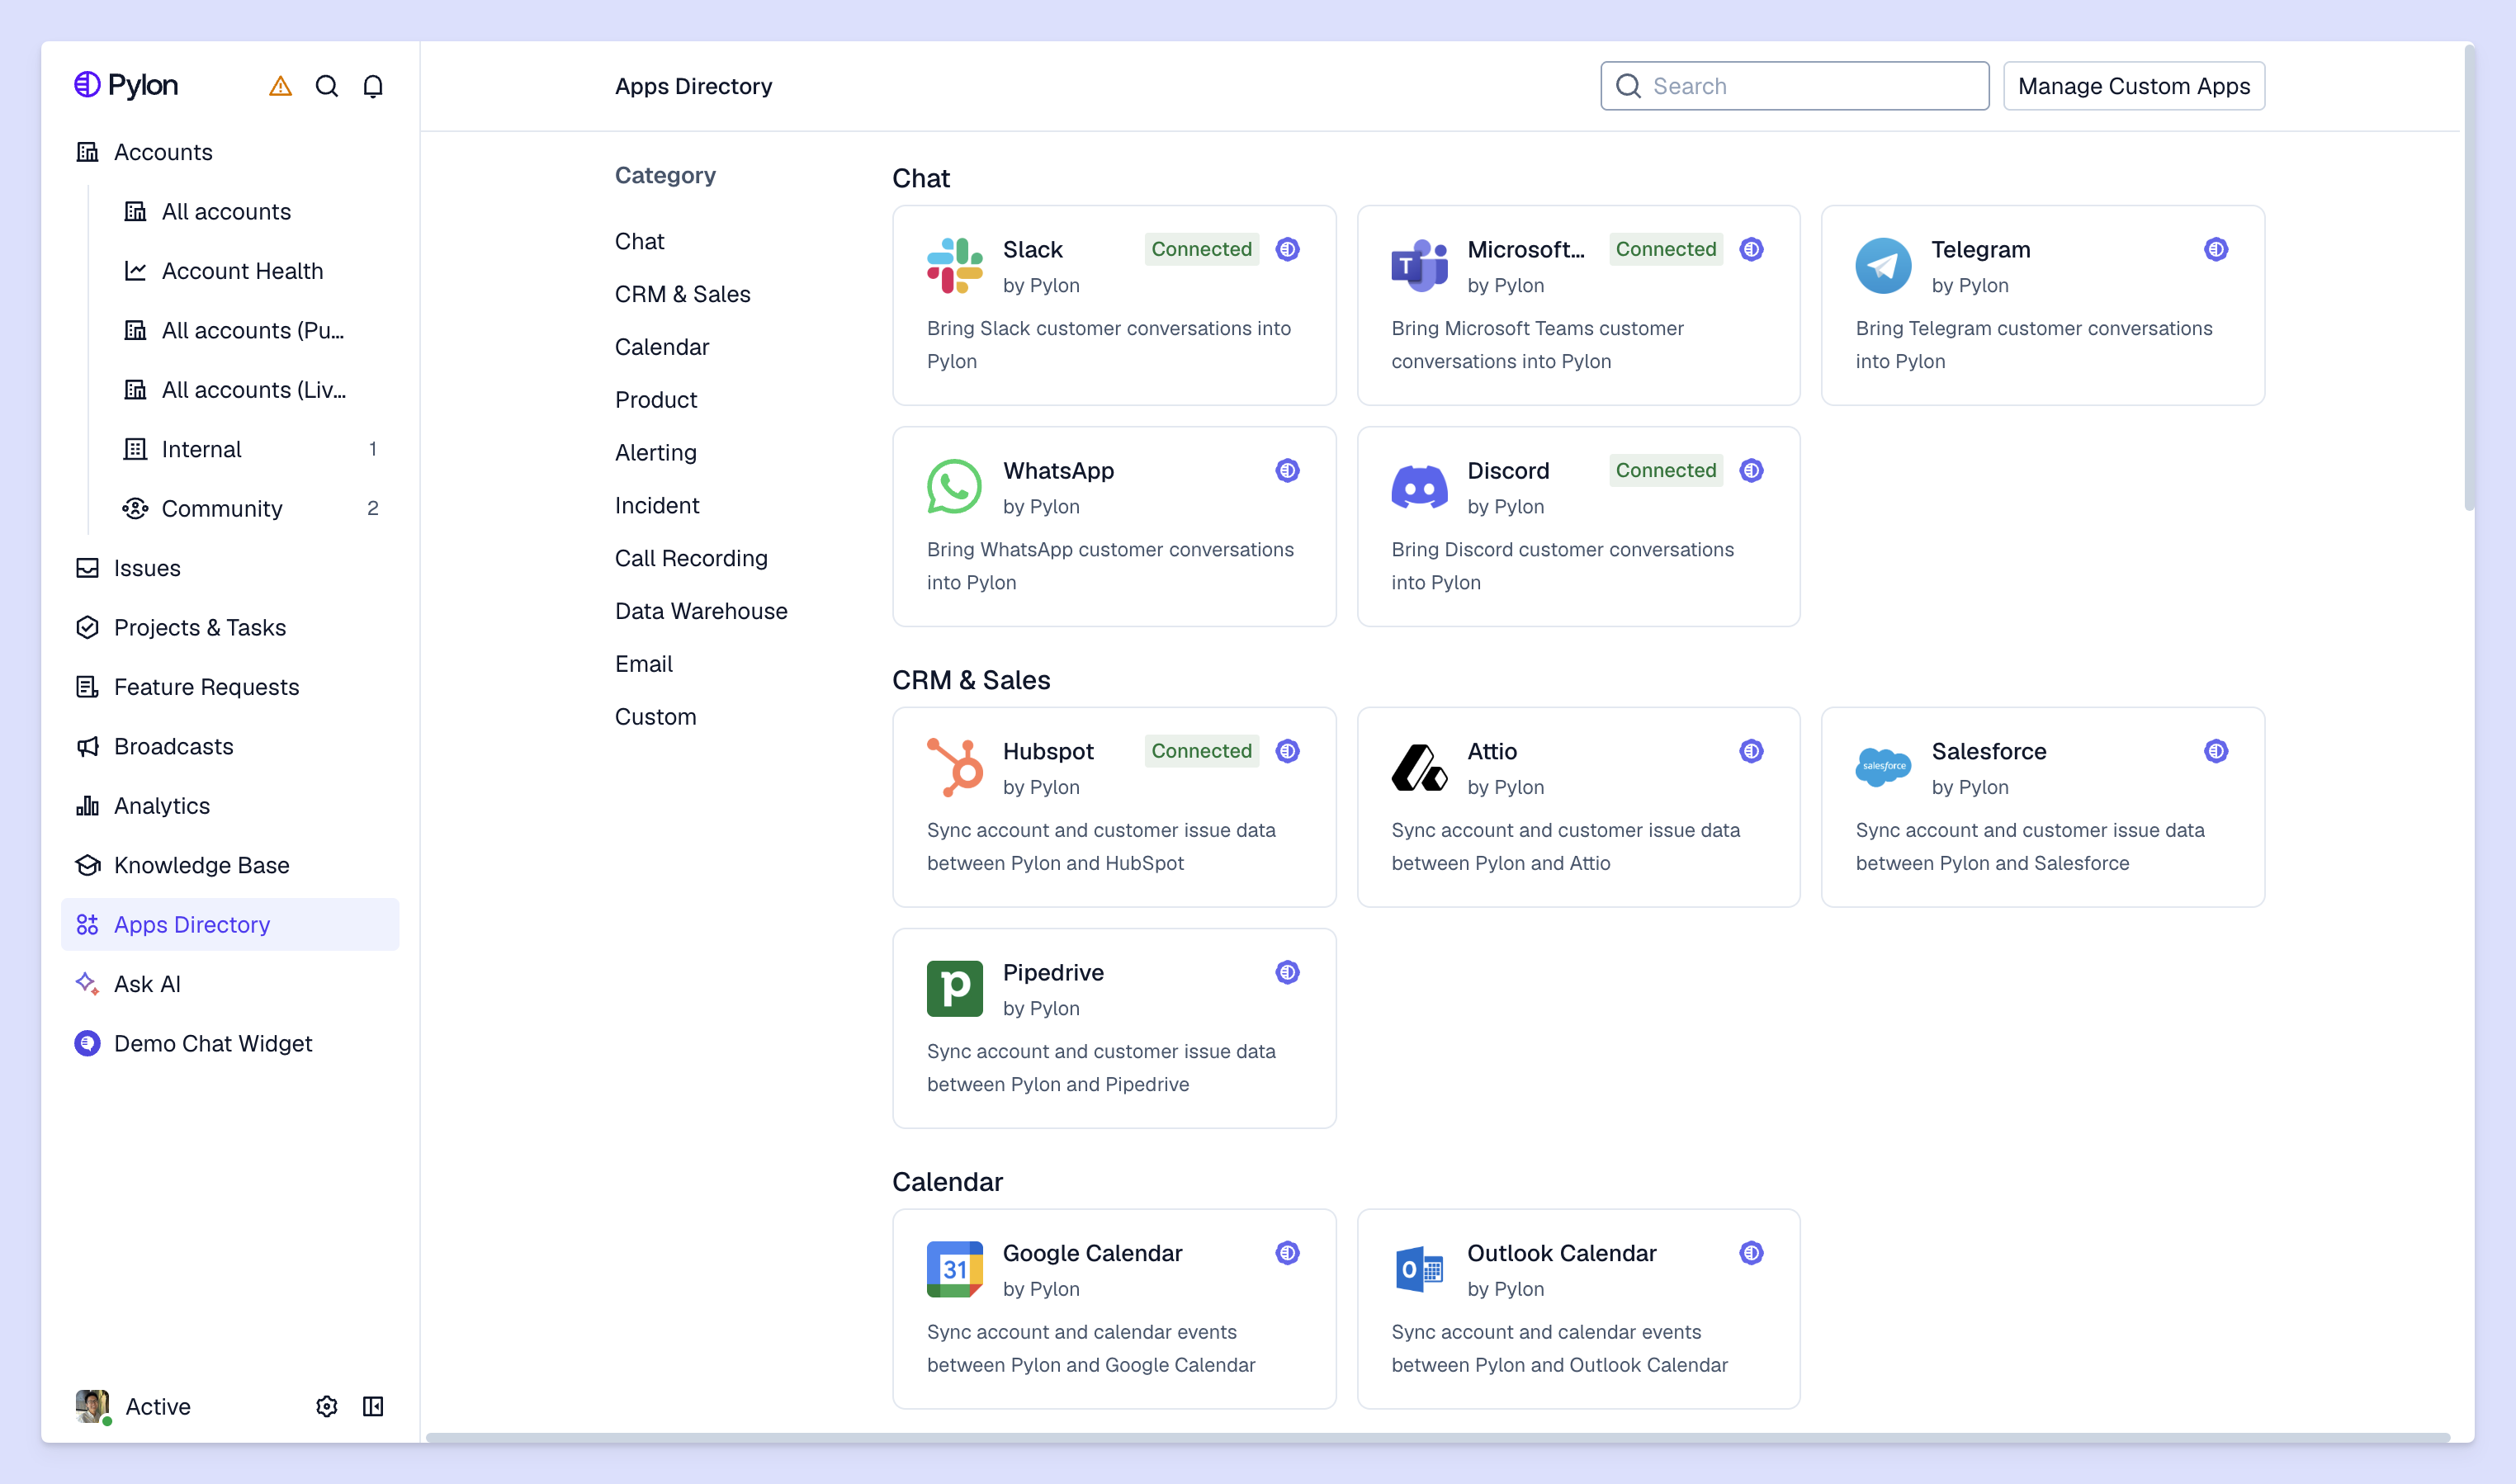Click Pylon badge on Pipedrive card
The width and height of the screenshot is (2516, 1484).
pos(1287,972)
